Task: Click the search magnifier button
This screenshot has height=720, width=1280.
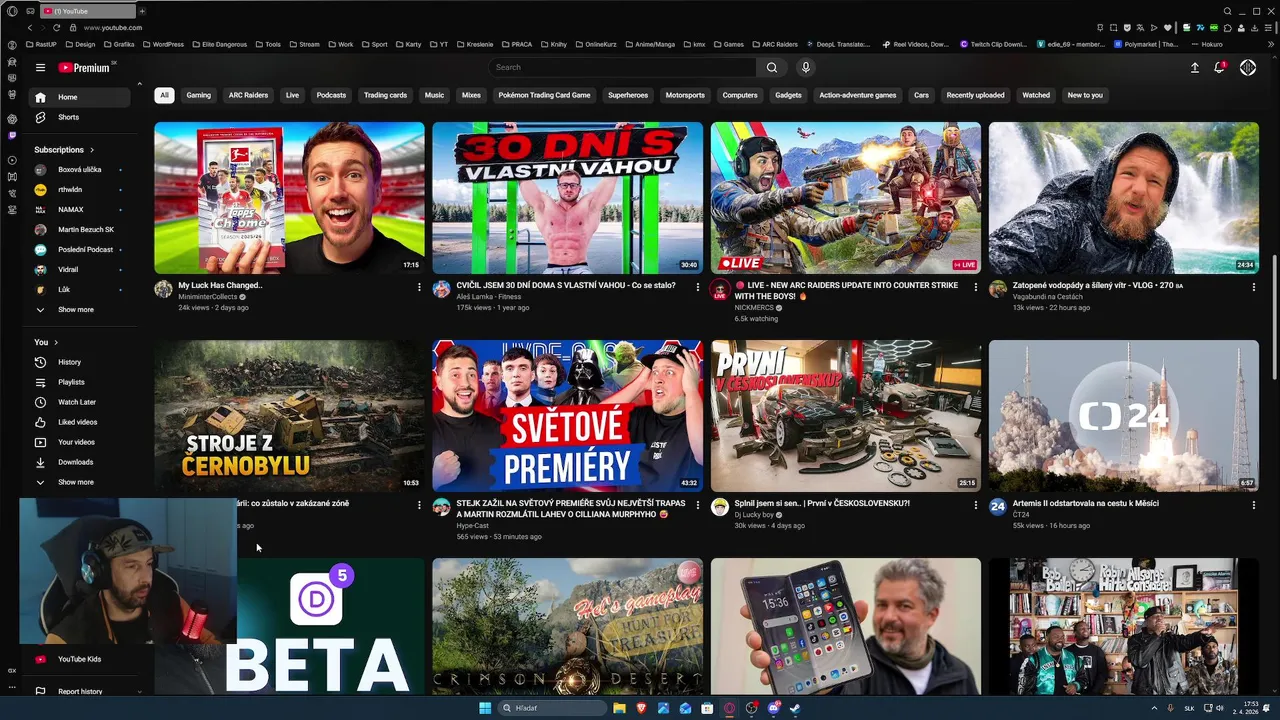Action: click(771, 67)
